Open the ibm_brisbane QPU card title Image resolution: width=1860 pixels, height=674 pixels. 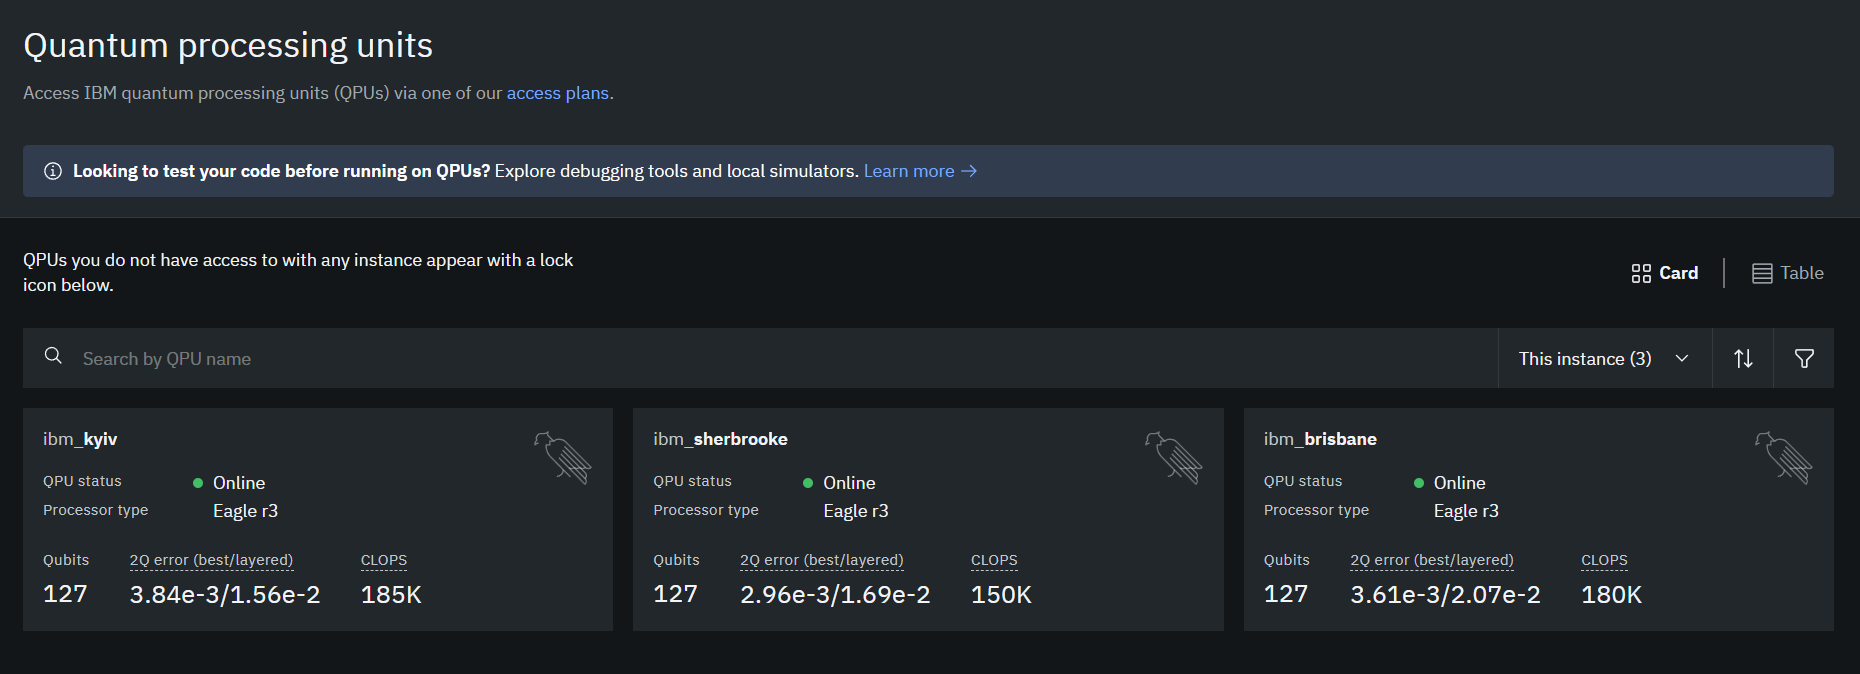[1320, 439]
